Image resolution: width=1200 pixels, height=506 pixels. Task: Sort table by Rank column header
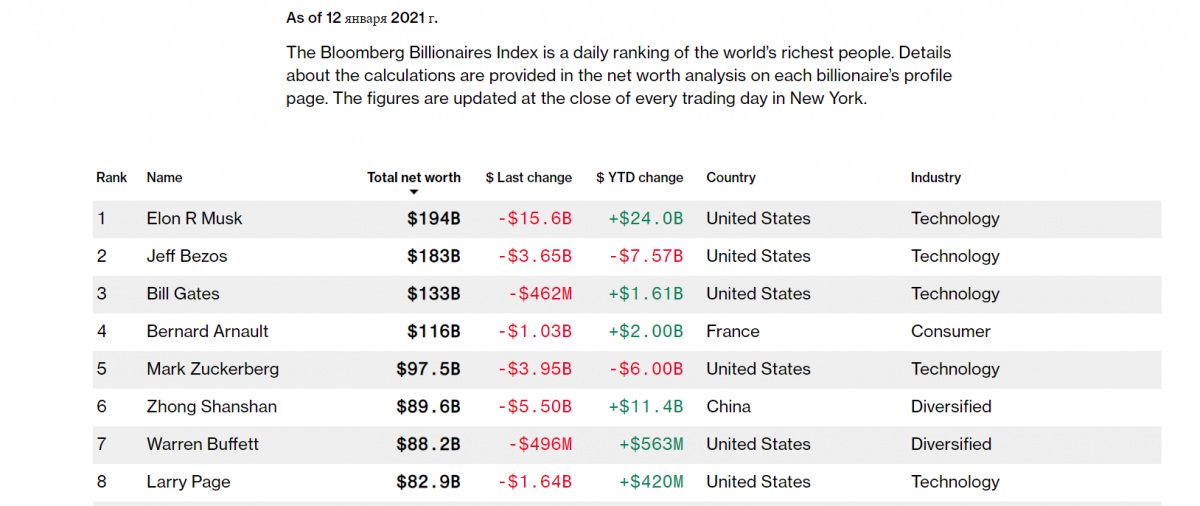click(111, 177)
